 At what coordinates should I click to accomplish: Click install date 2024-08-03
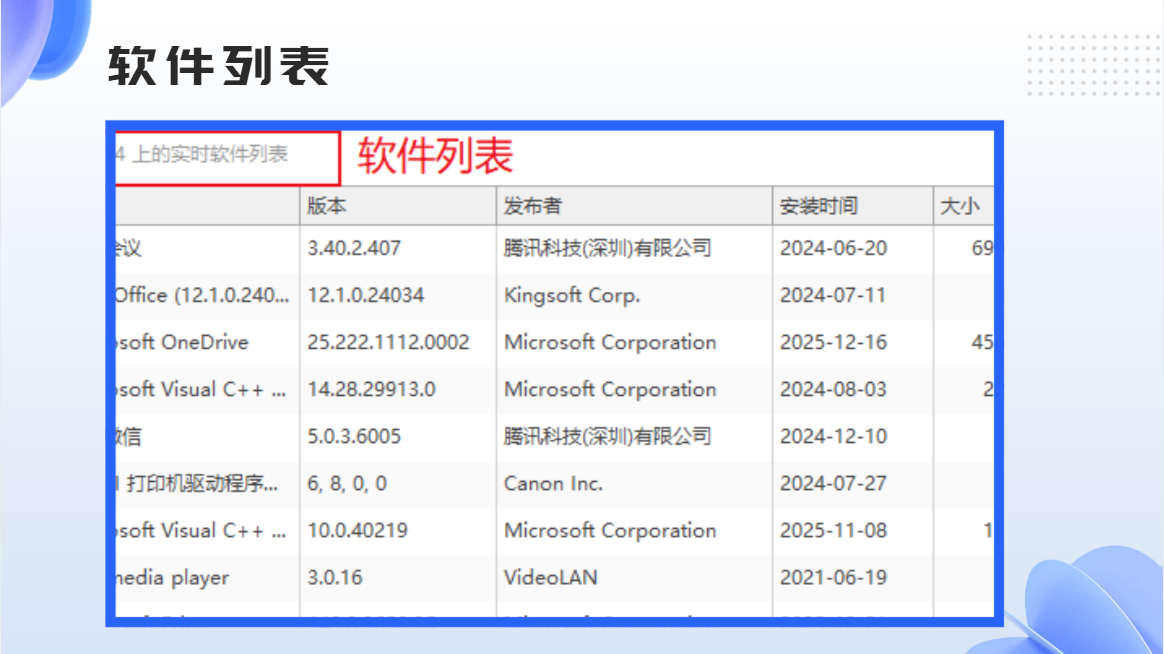click(x=833, y=389)
